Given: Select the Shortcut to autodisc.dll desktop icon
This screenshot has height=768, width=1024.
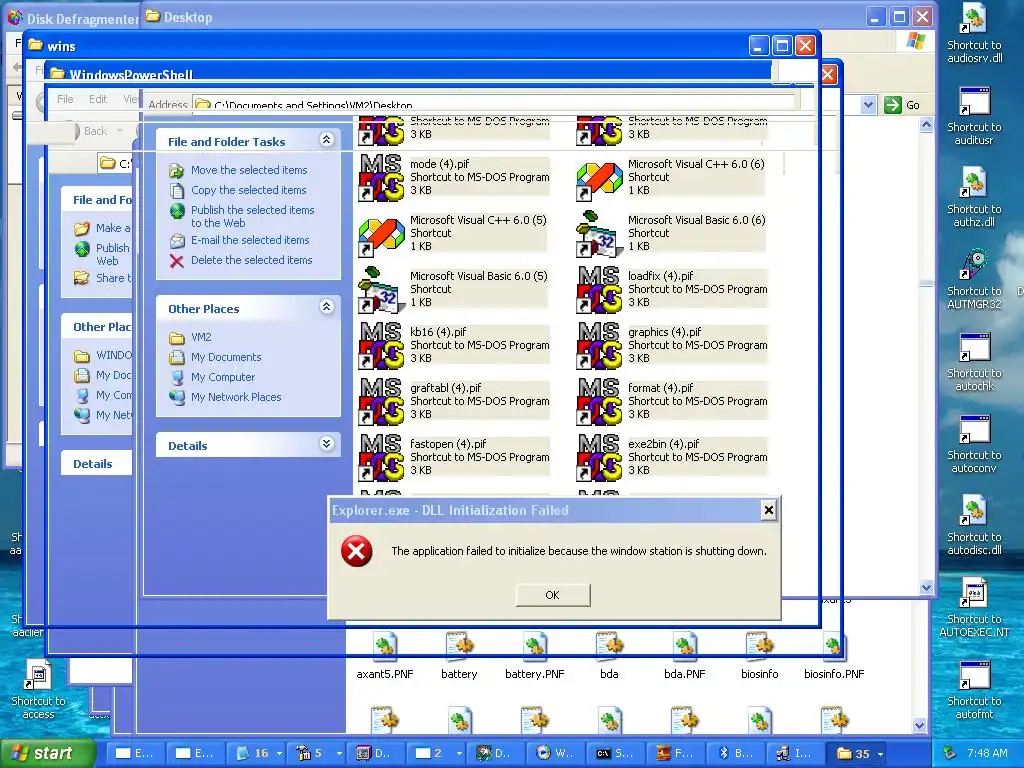Looking at the screenshot, I should 974,511.
